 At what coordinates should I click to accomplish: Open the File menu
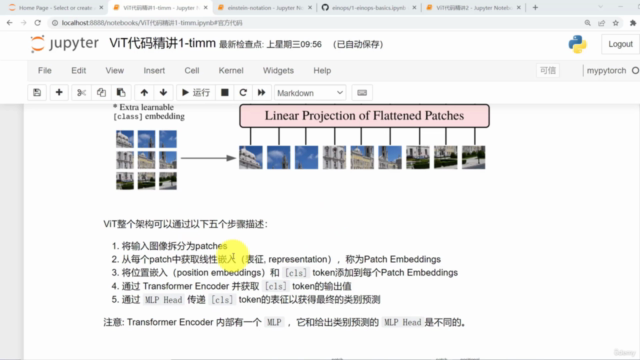click(x=44, y=71)
